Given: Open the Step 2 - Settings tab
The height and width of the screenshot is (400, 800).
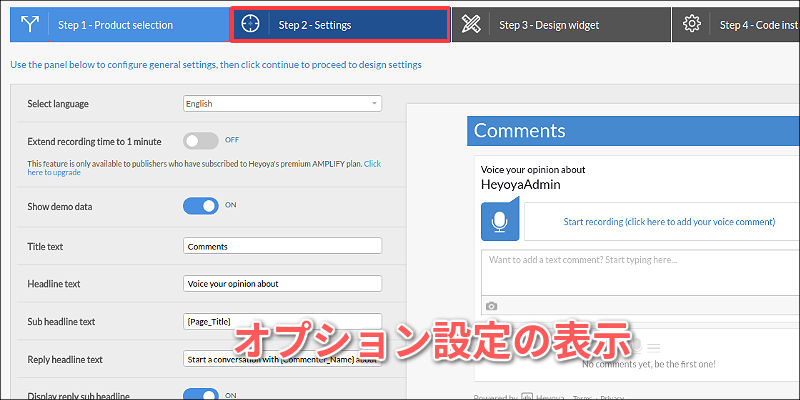Looking at the screenshot, I should click(340, 24).
